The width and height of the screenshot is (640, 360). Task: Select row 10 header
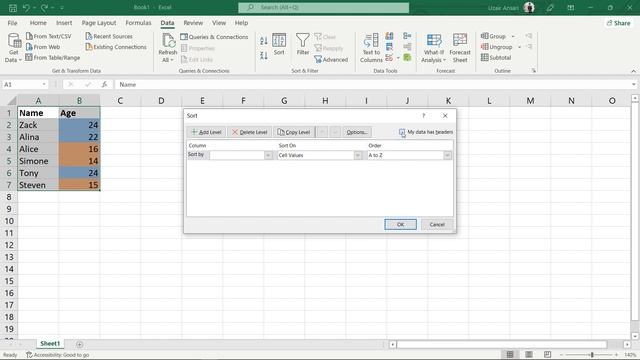coord(9,221)
